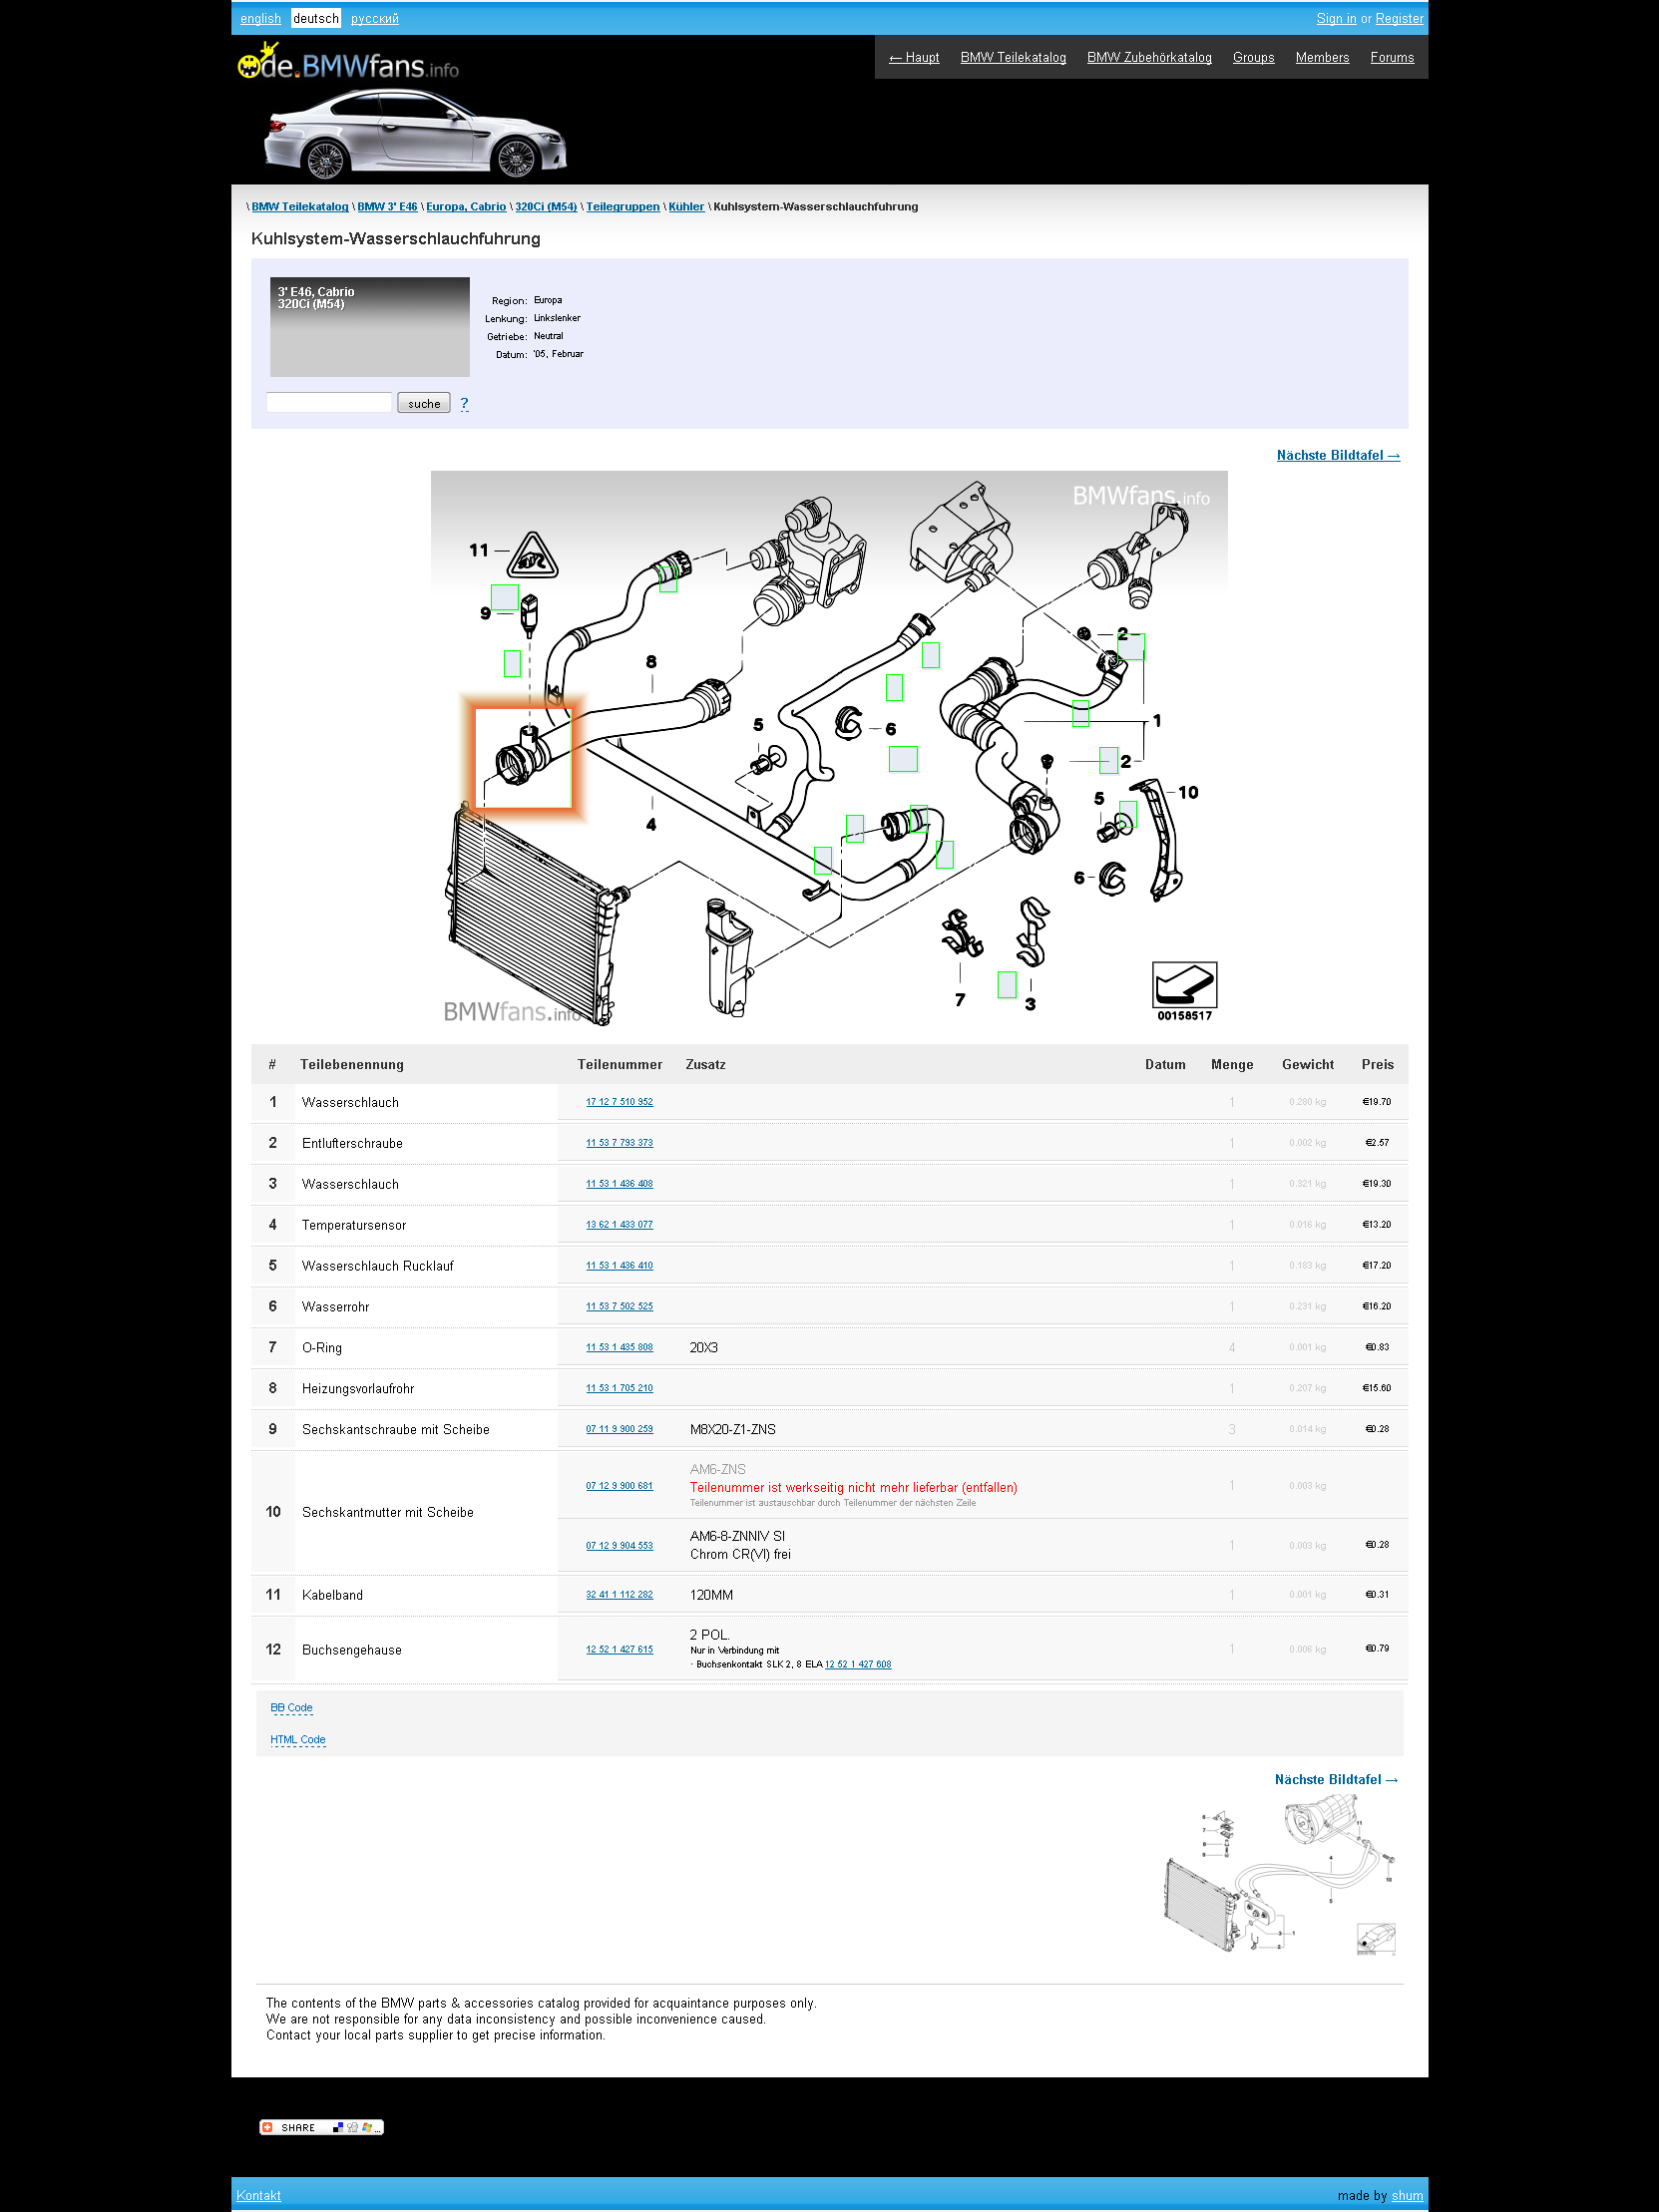Click the warning triangle part 11 in diagram
Screen dimensions: 1659x2212
pos(535,555)
